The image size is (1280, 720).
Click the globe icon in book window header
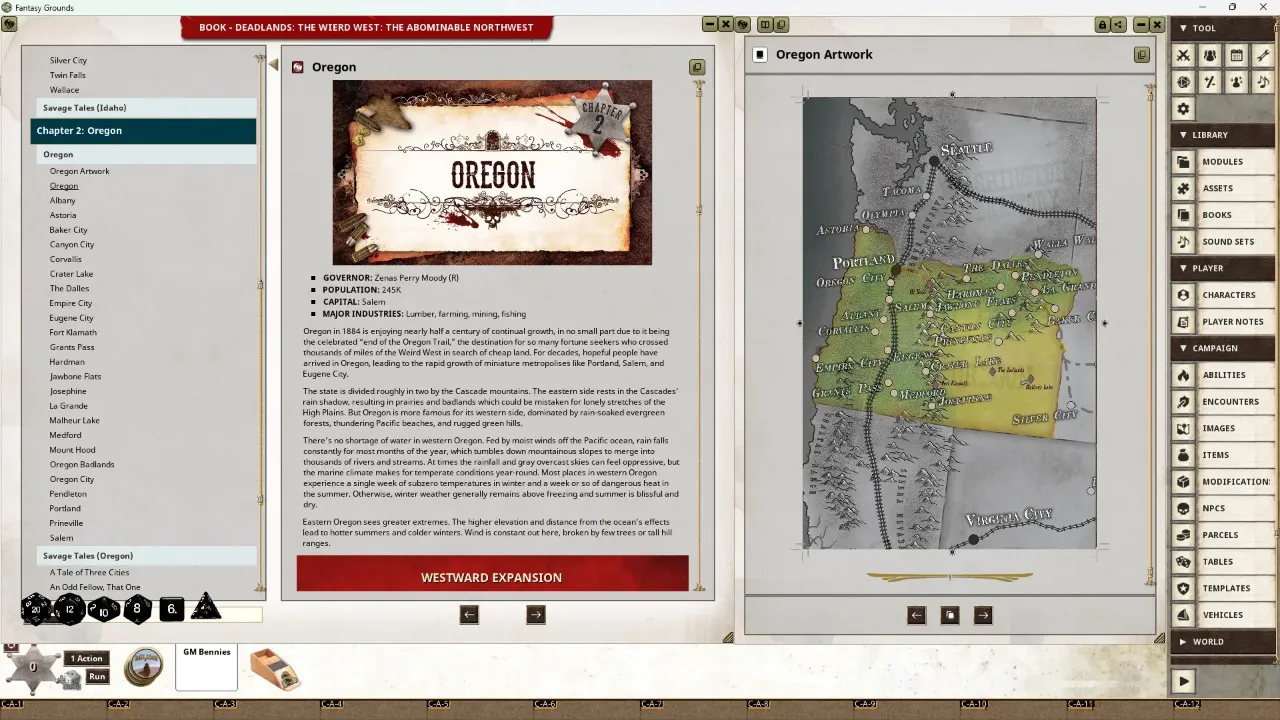(8, 24)
